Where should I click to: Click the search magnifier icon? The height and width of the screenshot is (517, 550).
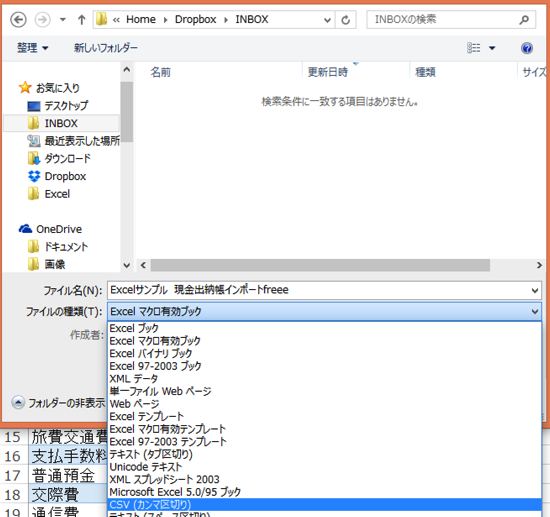(524, 20)
